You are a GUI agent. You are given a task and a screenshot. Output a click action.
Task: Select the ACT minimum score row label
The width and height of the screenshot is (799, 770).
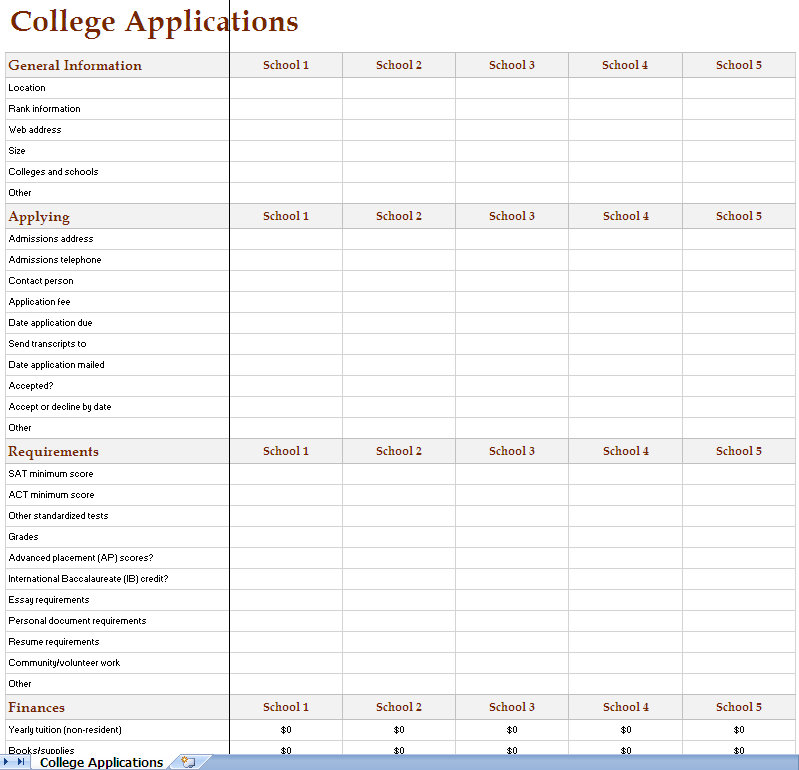click(x=51, y=494)
